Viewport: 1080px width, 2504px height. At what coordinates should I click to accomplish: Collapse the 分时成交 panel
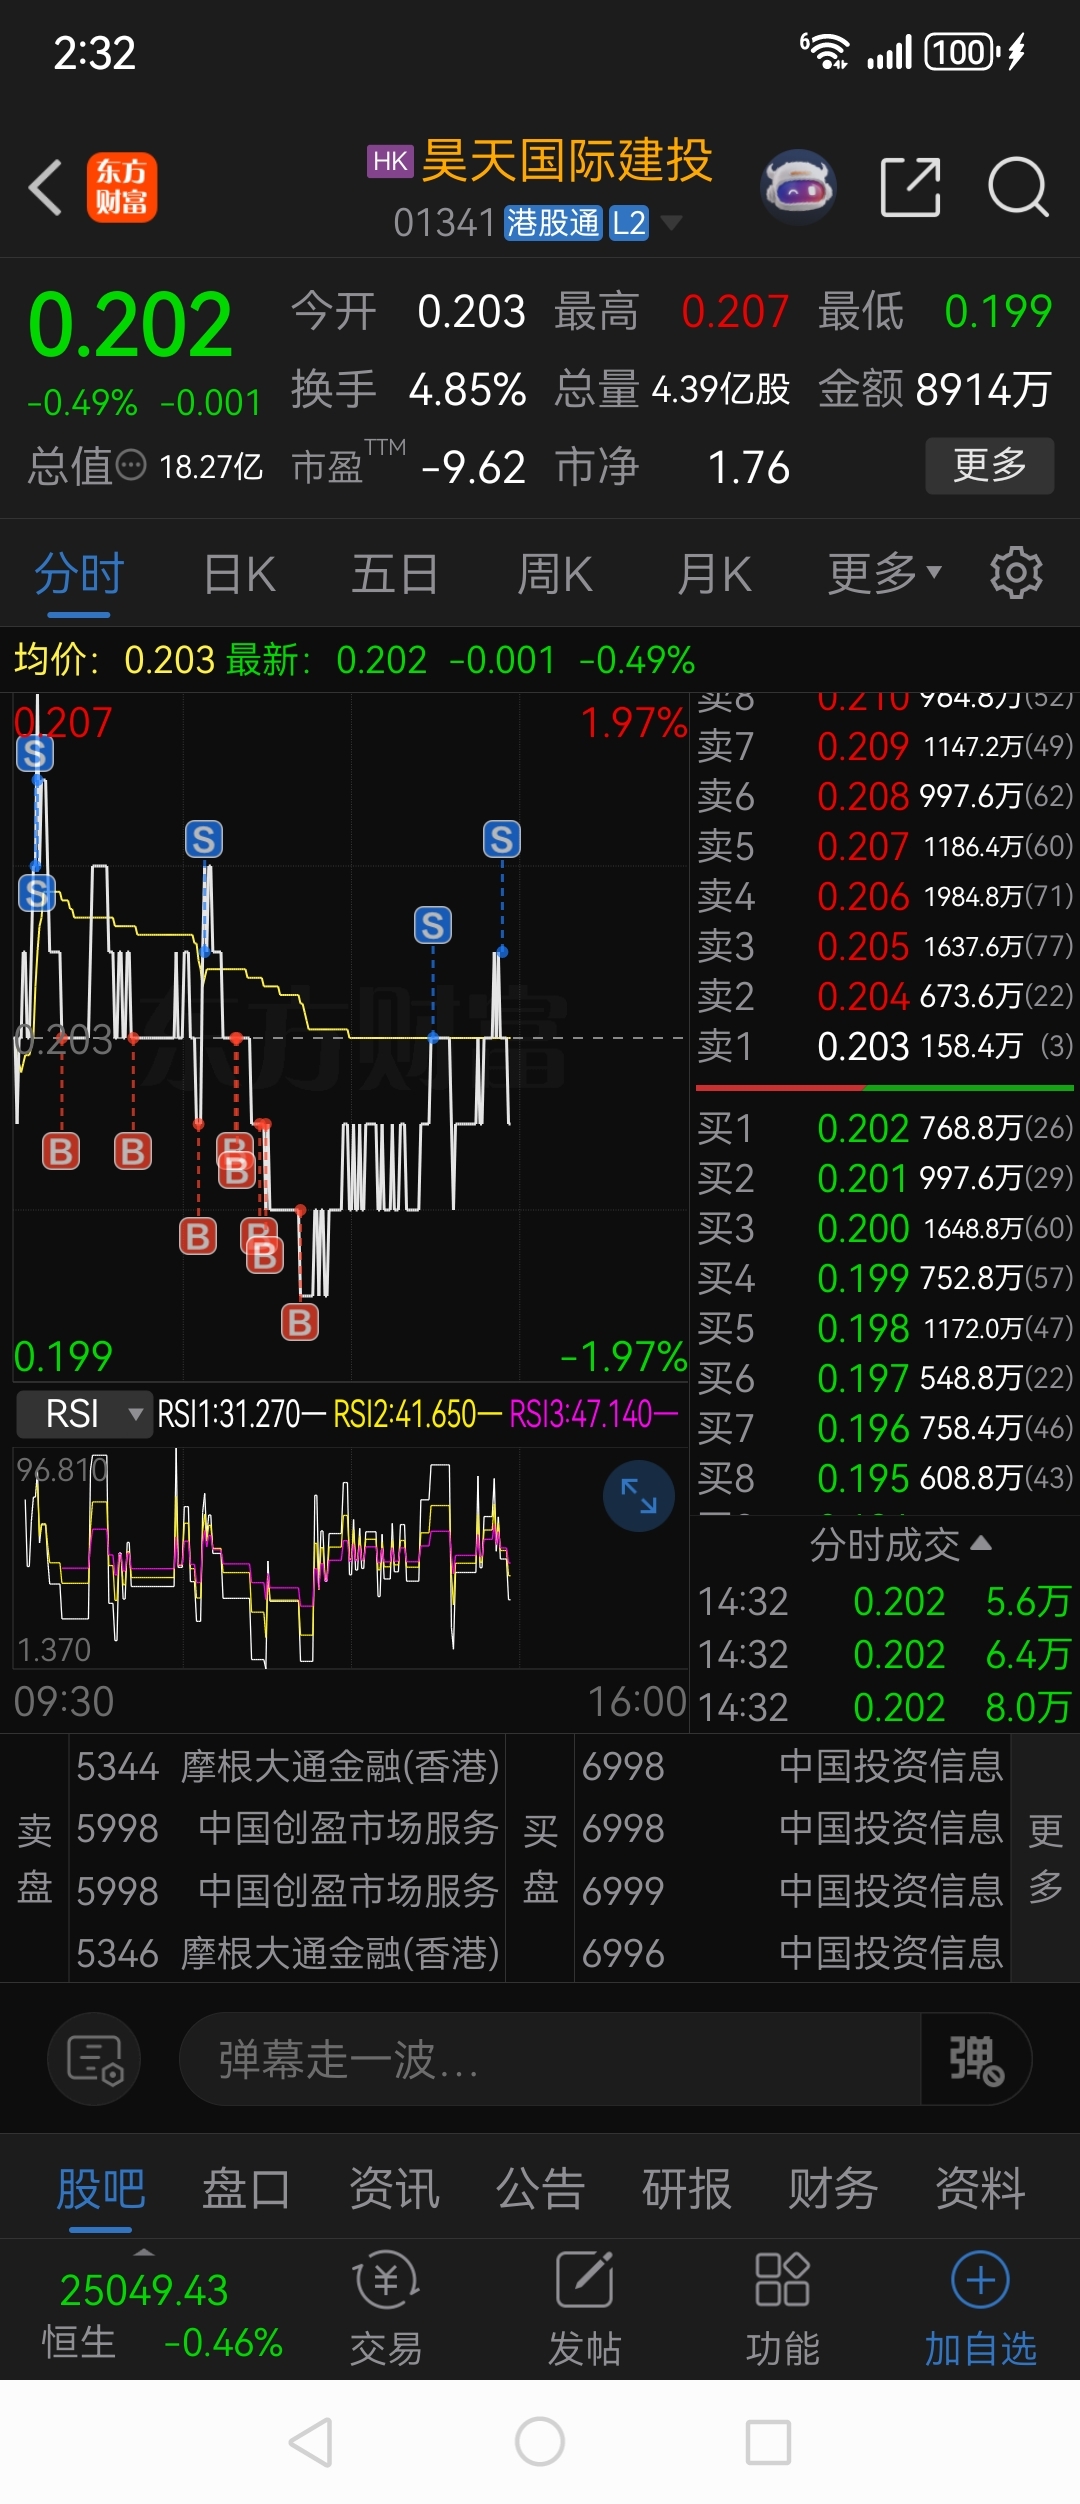coord(900,1545)
